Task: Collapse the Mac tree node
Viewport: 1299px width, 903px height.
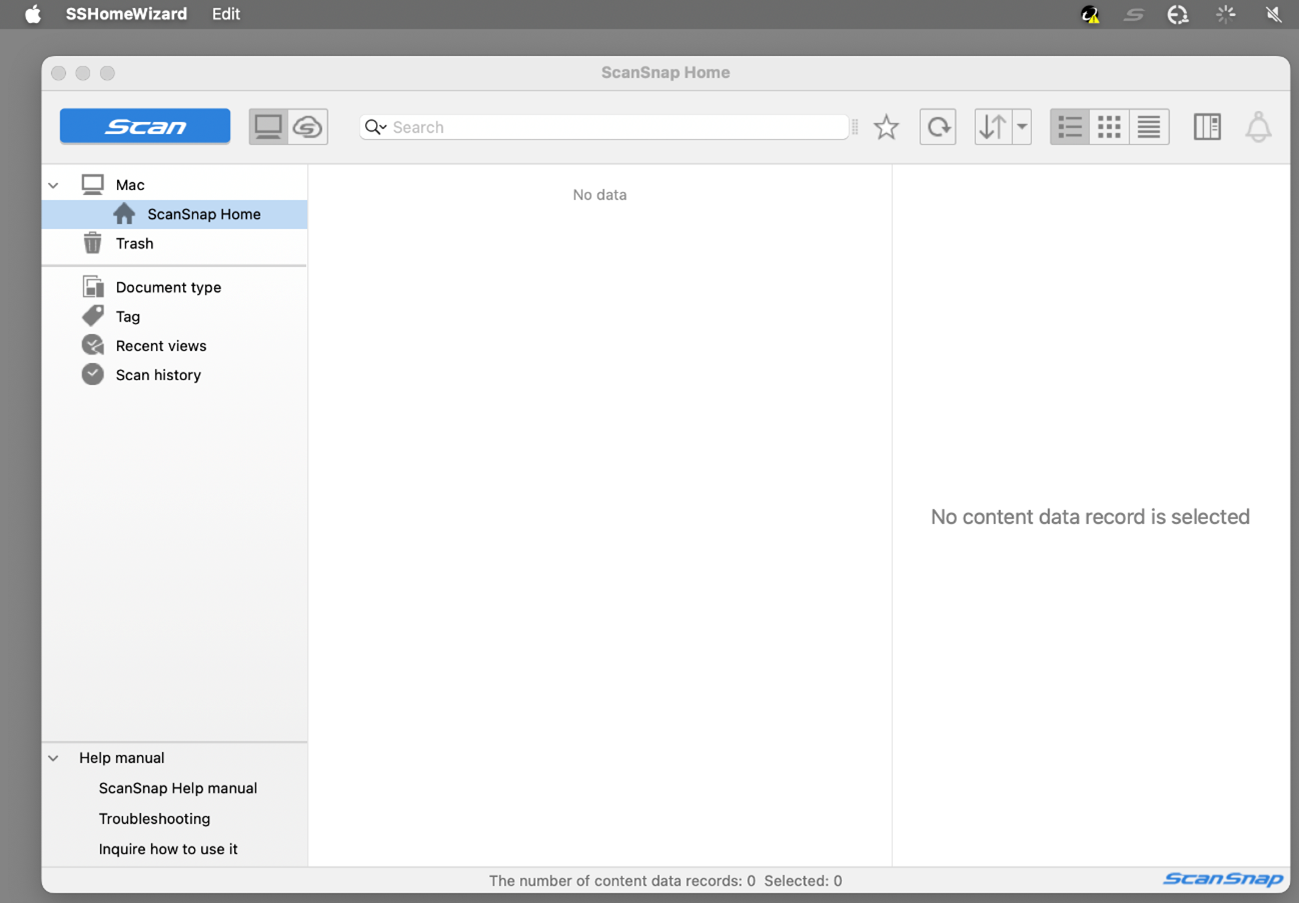Action: (54, 185)
